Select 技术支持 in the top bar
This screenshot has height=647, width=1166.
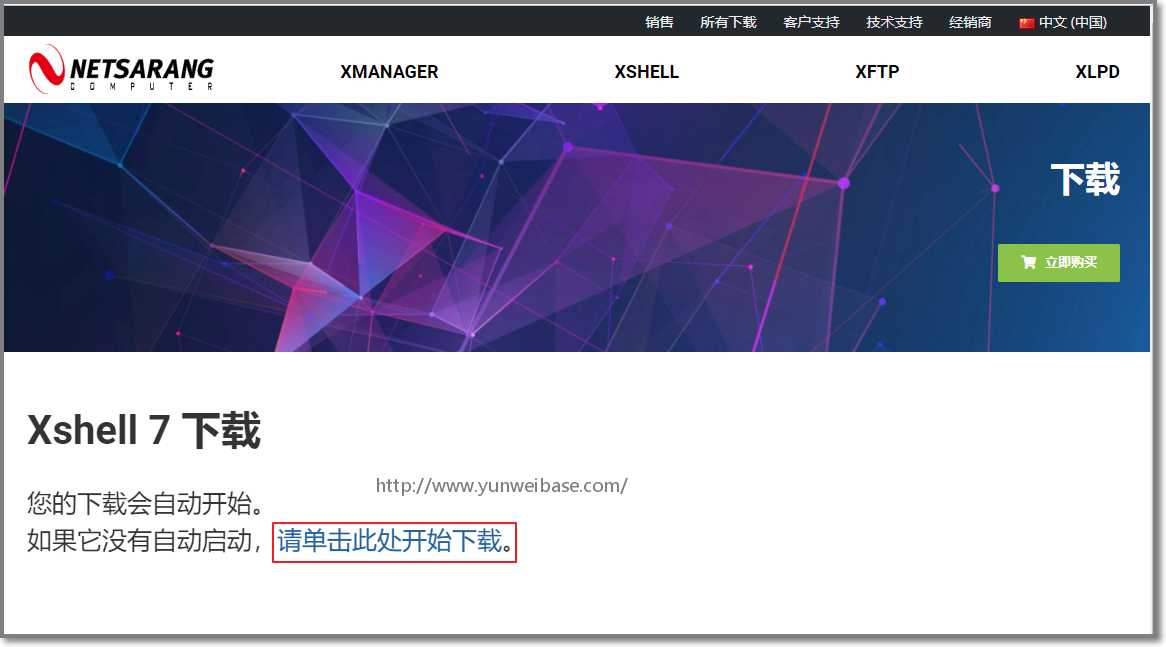(895, 22)
